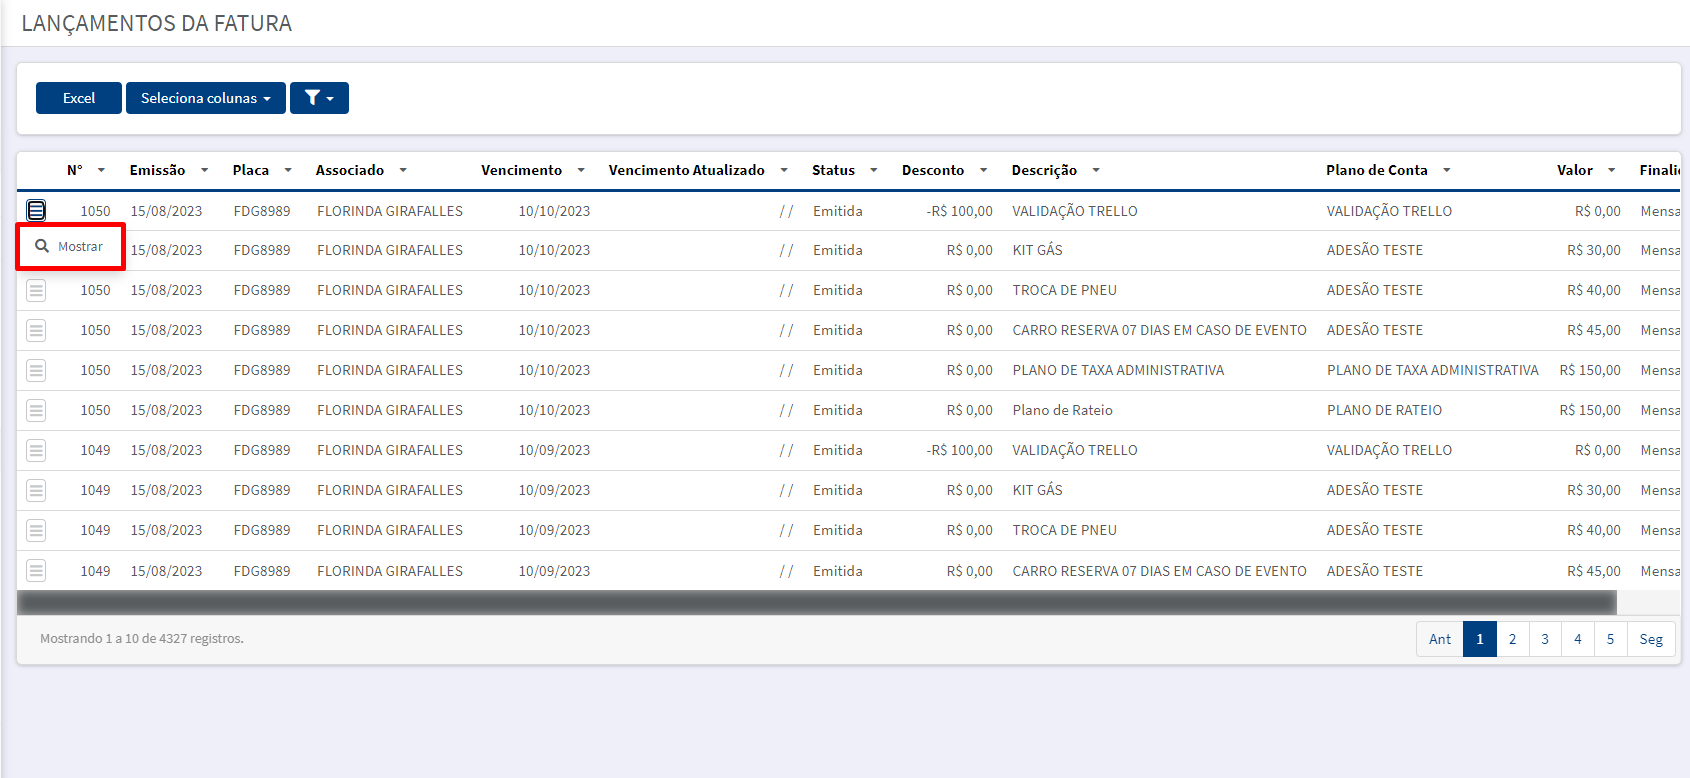Click the table's horizontal scrollbar

[x=817, y=602]
